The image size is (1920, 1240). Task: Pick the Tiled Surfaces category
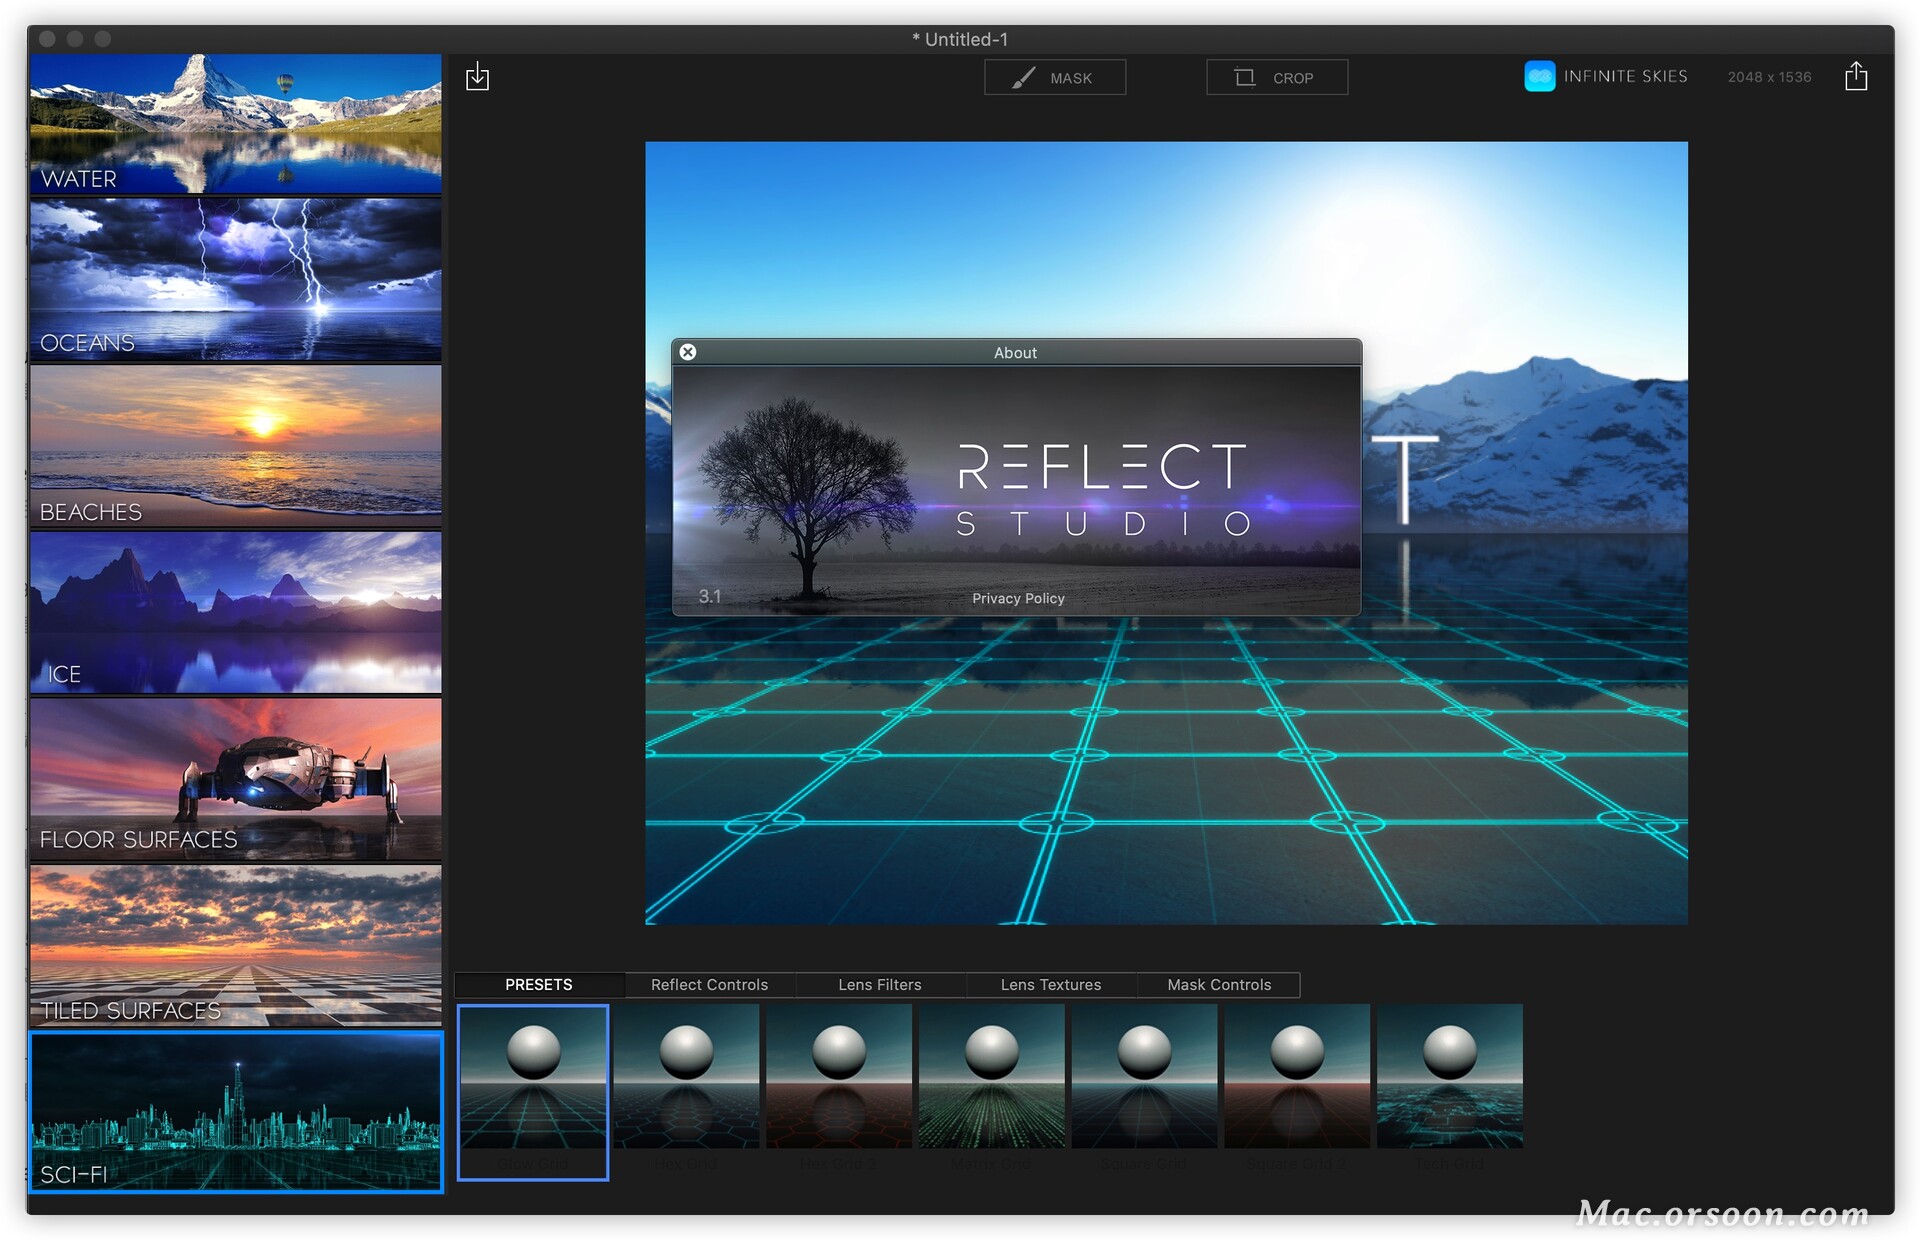(235, 945)
